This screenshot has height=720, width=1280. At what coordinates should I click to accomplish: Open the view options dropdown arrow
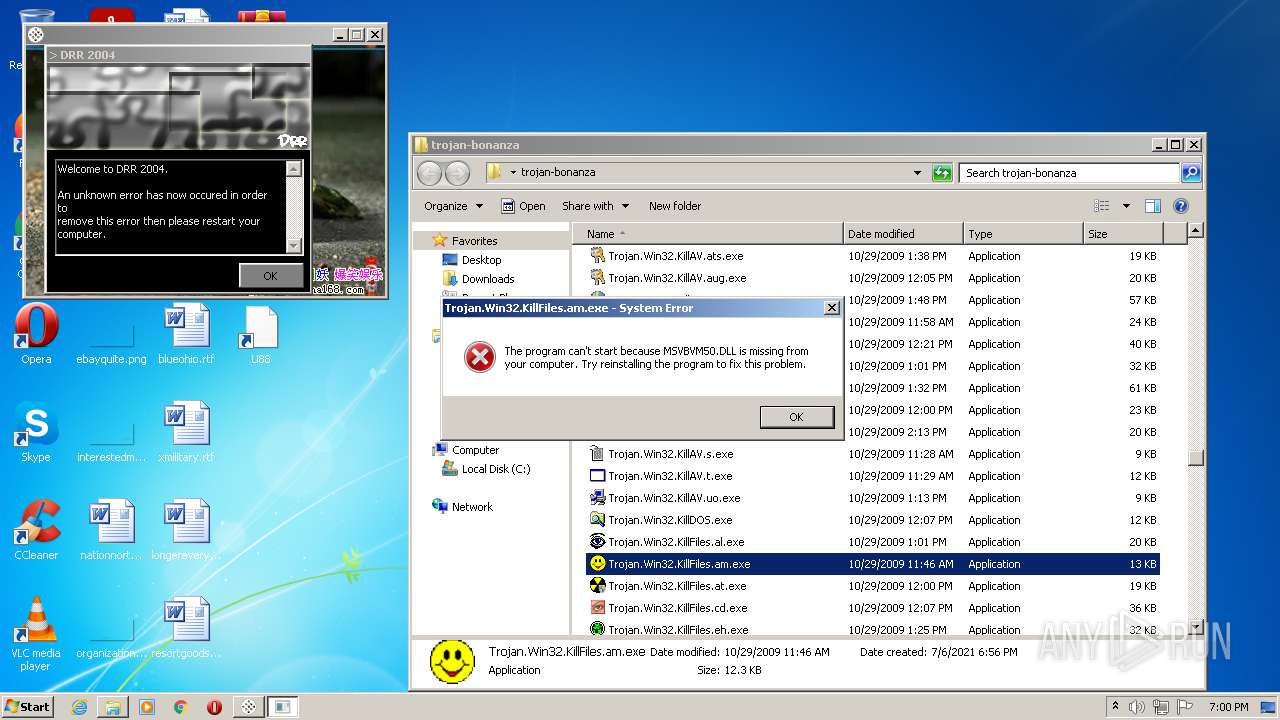1126,206
